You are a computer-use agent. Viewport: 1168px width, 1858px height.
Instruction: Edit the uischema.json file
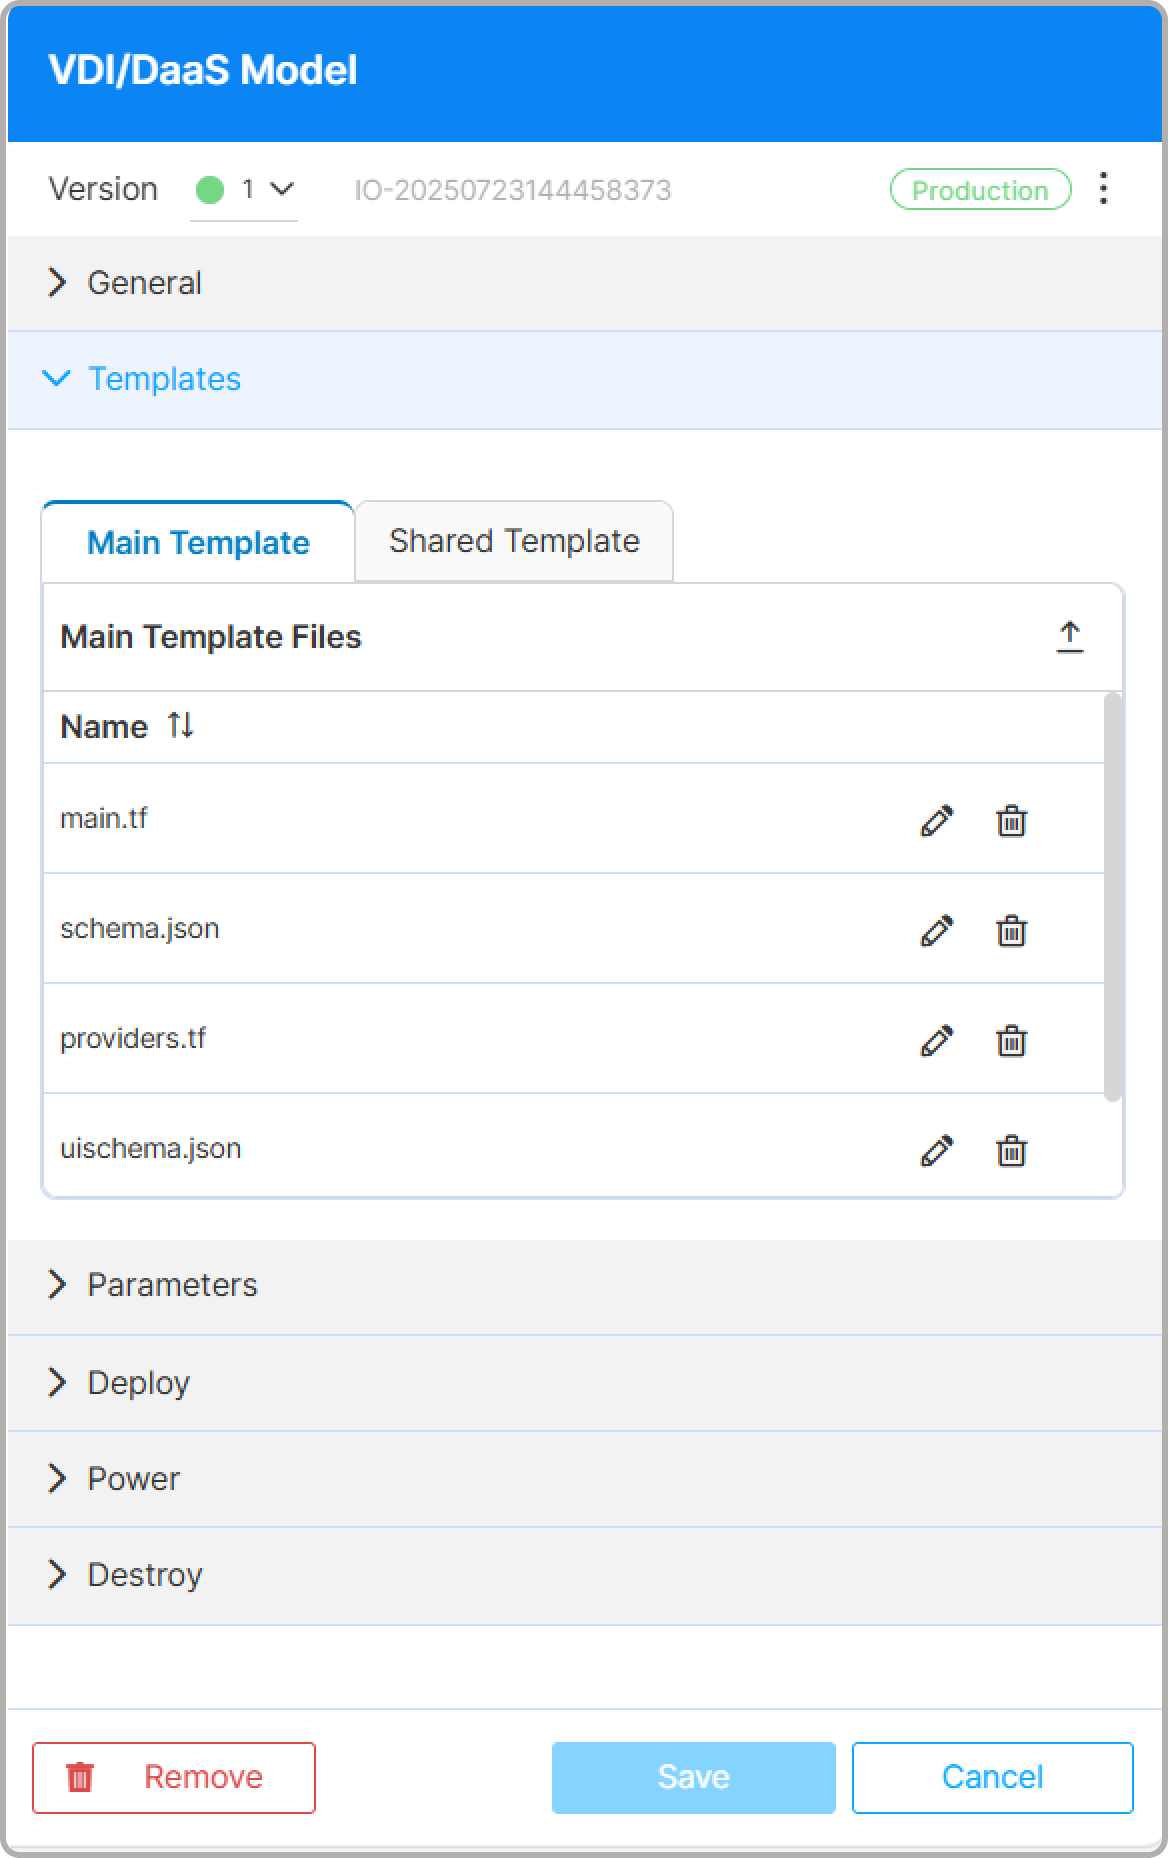tap(936, 1151)
